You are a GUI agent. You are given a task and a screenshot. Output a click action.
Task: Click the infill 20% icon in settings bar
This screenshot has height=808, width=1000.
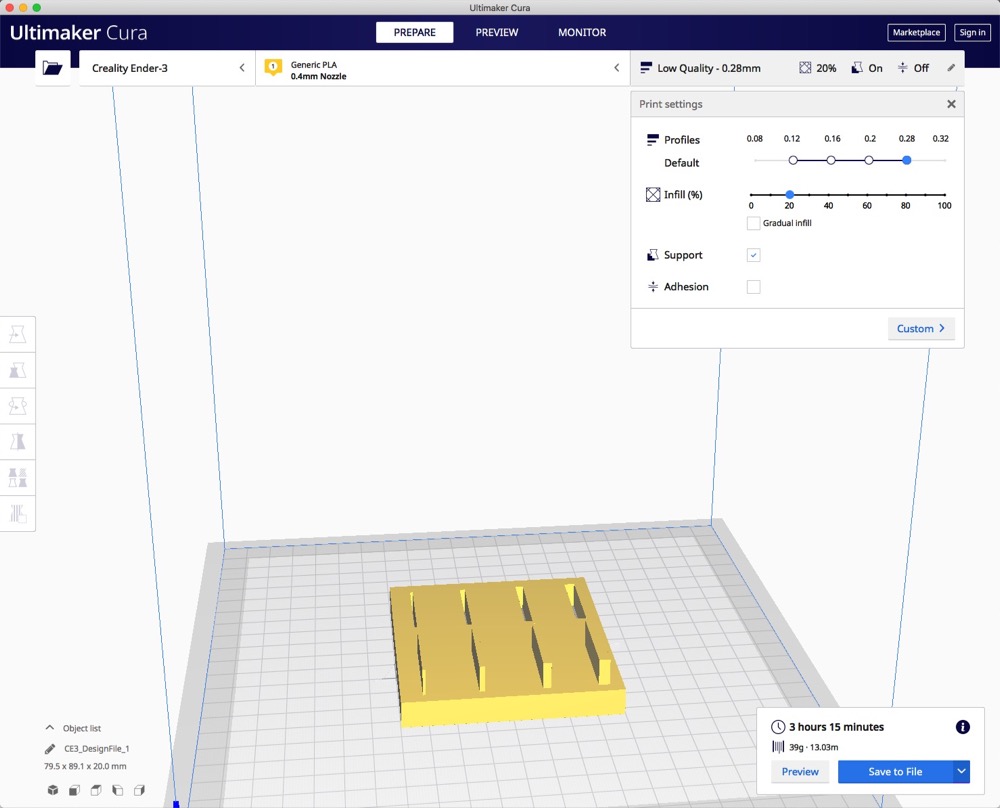pyautogui.click(x=805, y=68)
